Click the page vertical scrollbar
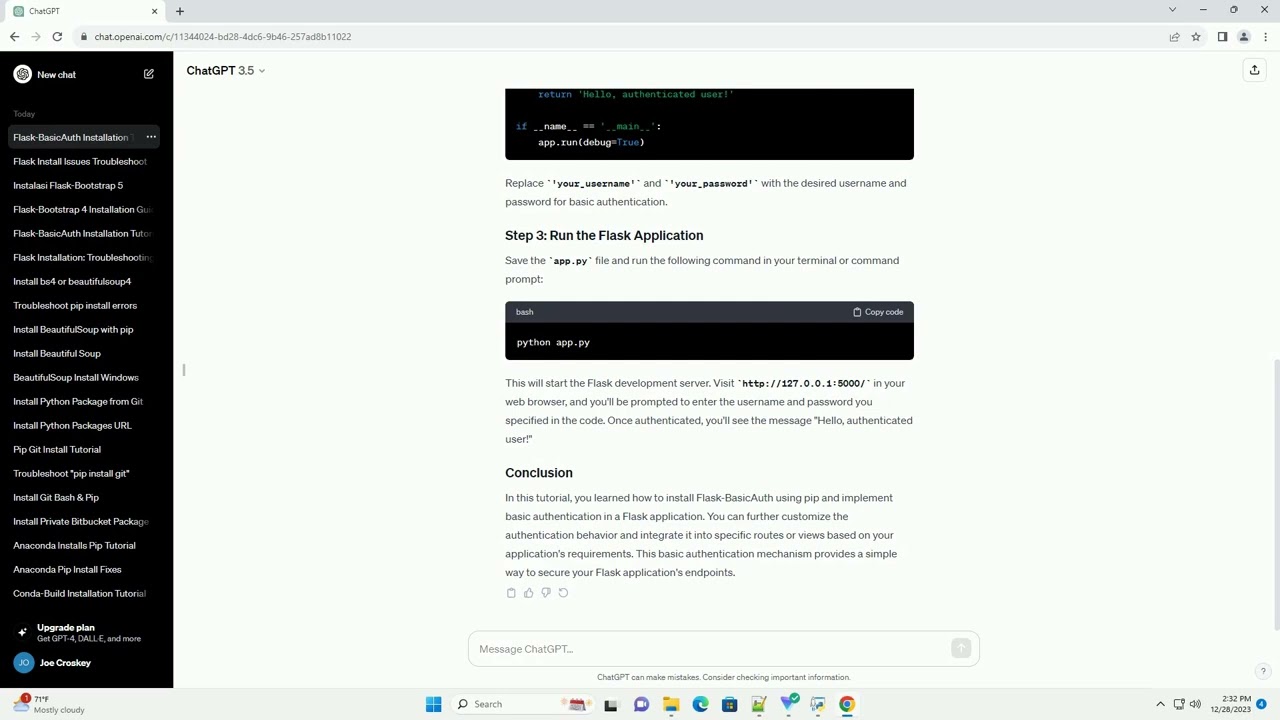This screenshot has width=1280, height=720. 1276,495
